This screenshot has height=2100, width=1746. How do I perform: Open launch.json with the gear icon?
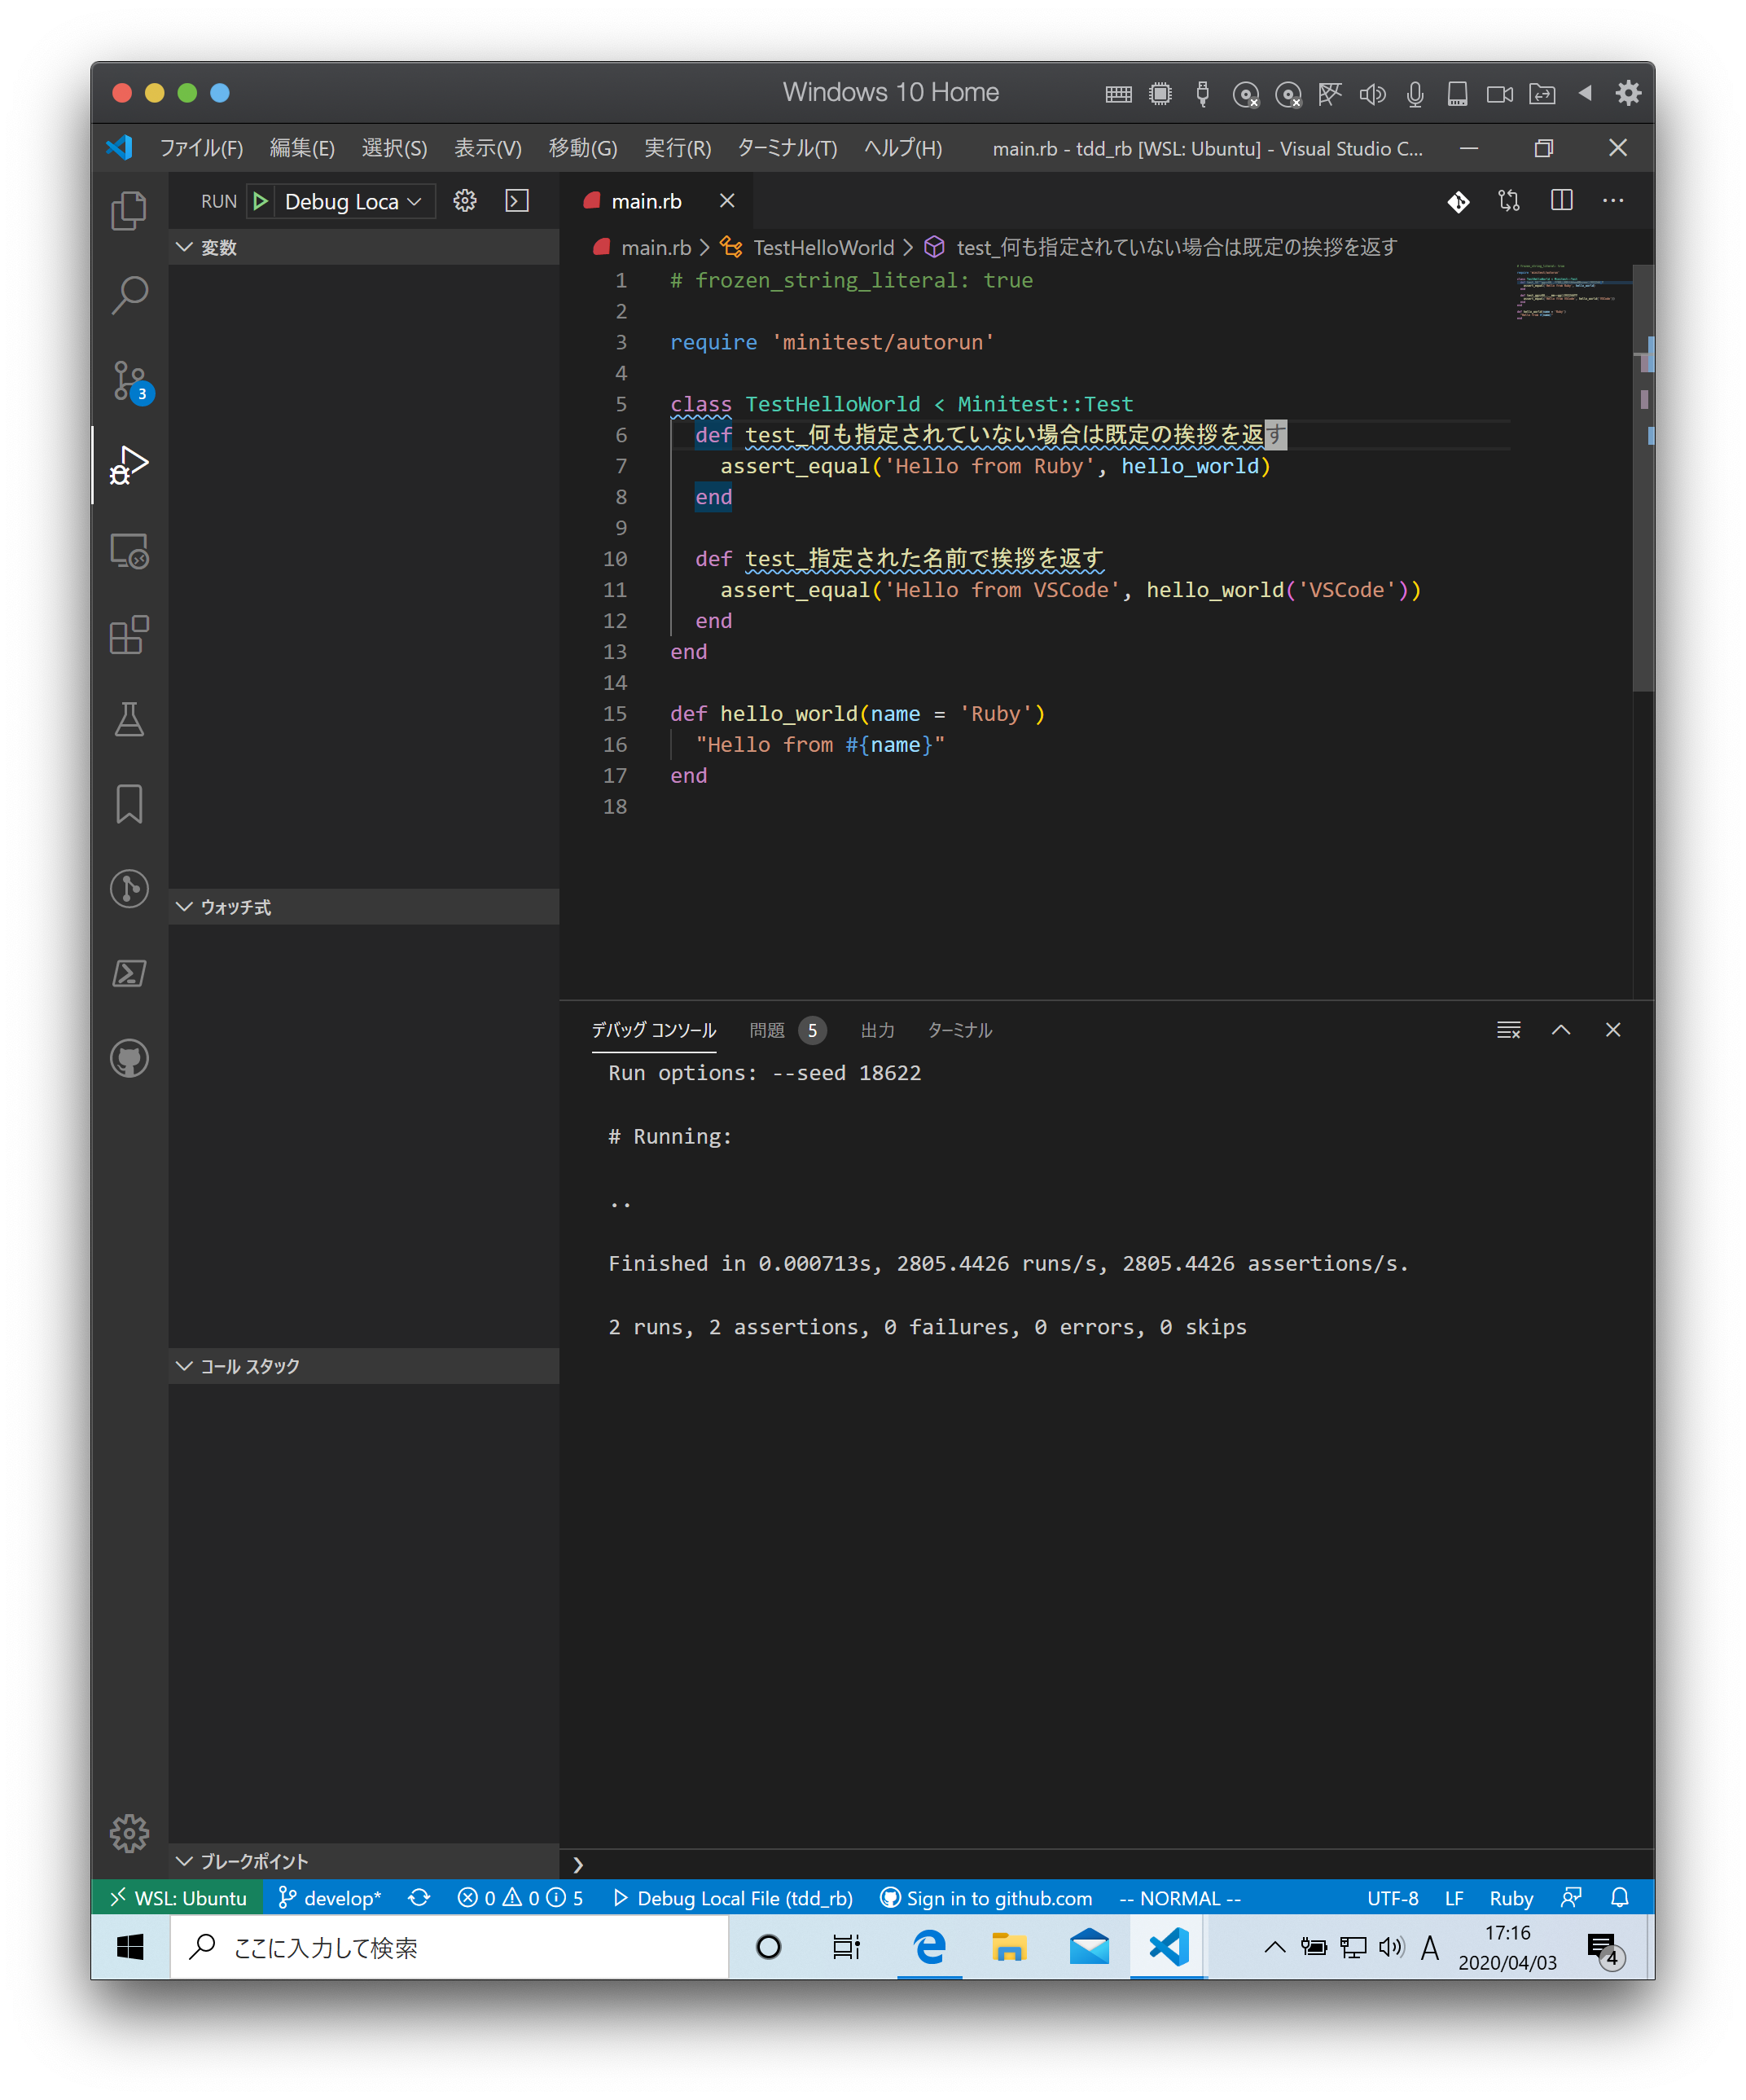[x=465, y=201]
